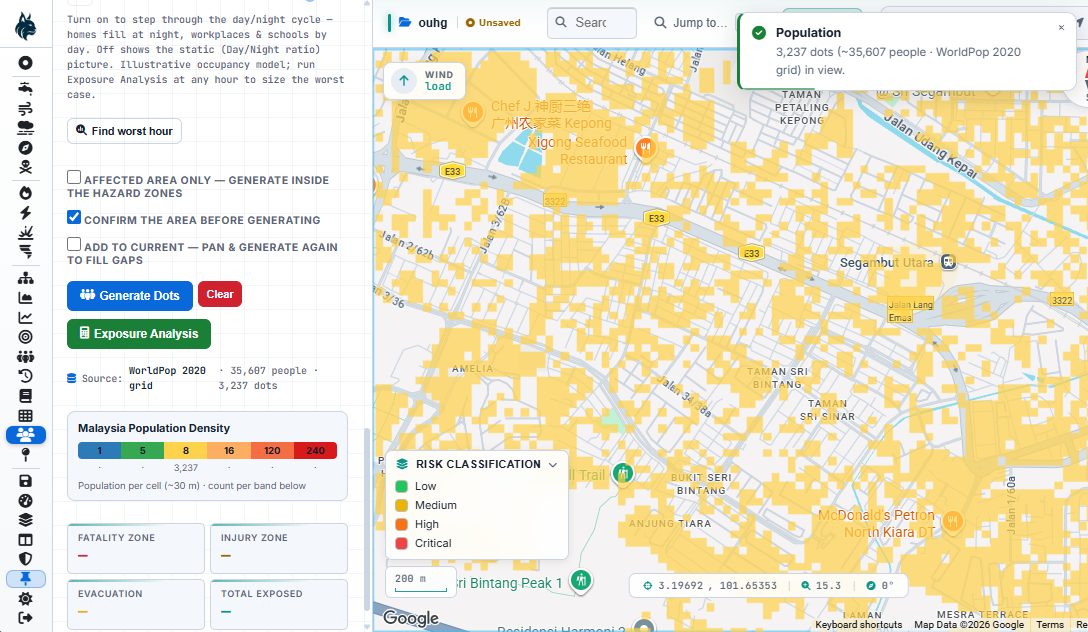Open the people group icon below the bullseye
The image size is (1088, 632).
[26, 357]
